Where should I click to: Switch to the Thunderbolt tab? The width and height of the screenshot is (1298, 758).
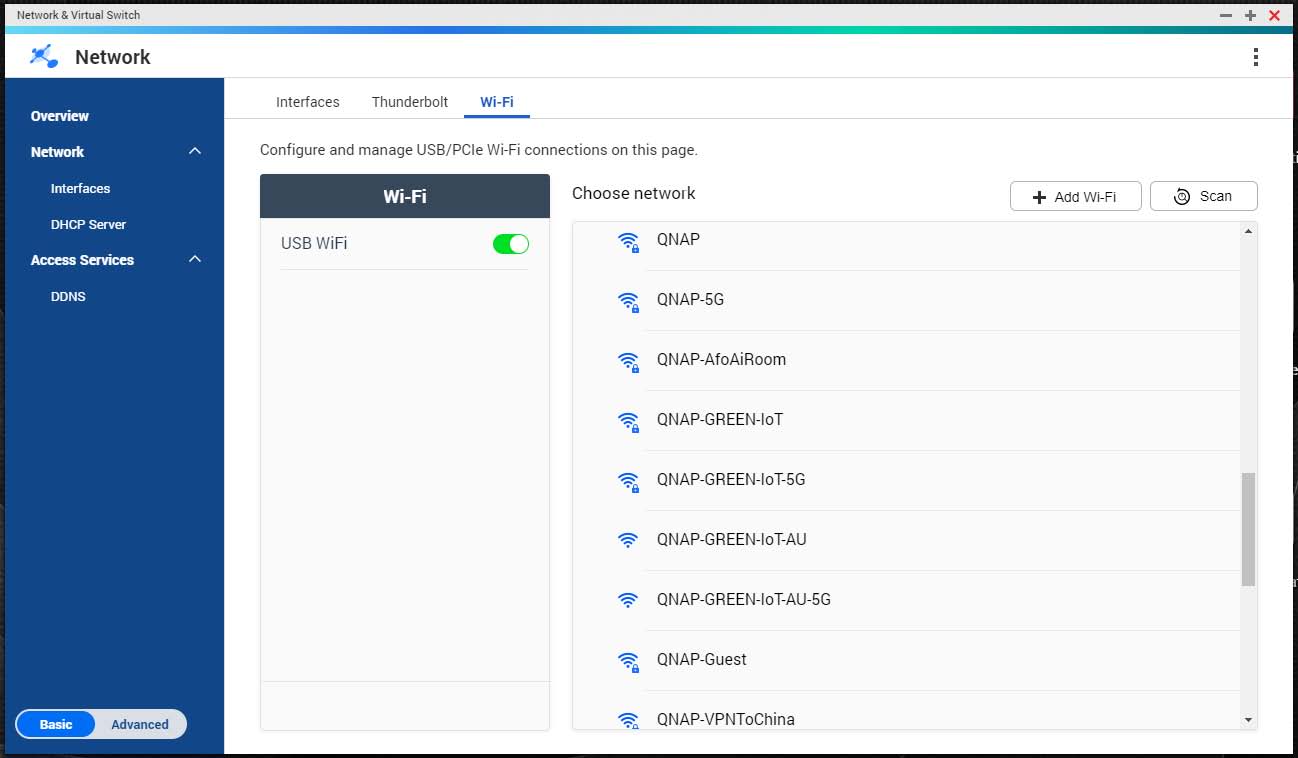[x=410, y=102]
